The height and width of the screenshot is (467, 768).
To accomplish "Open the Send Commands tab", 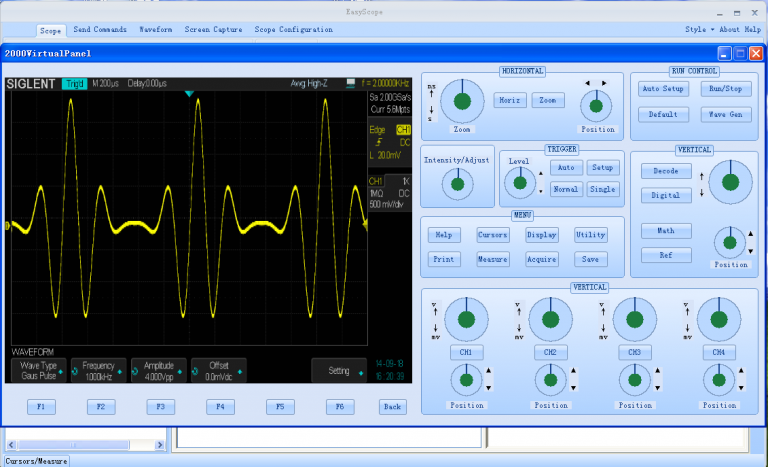I will pos(100,30).
